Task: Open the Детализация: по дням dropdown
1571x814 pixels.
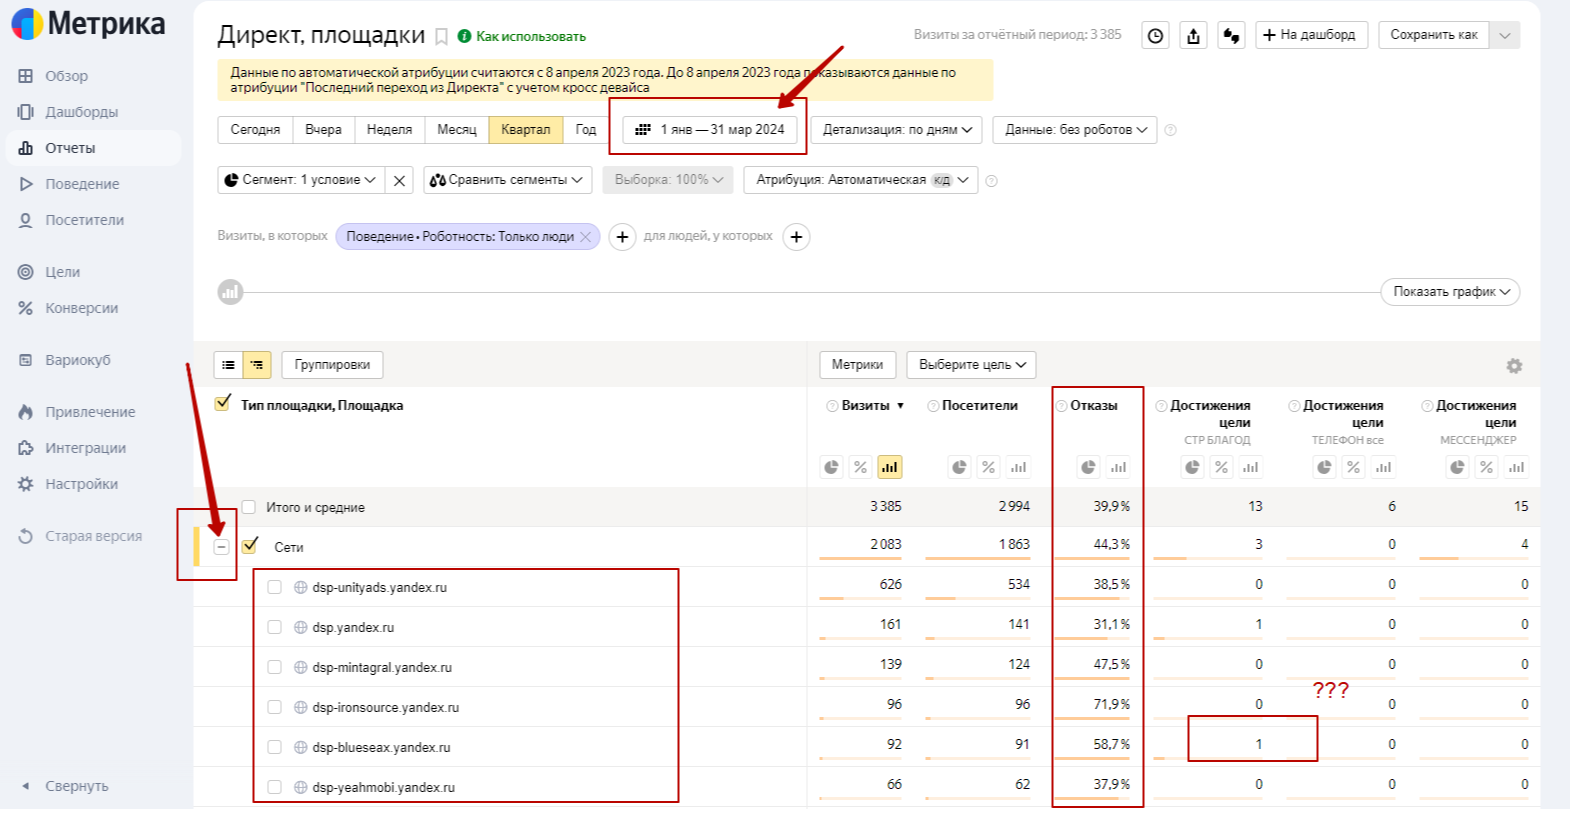Action: 897,130
